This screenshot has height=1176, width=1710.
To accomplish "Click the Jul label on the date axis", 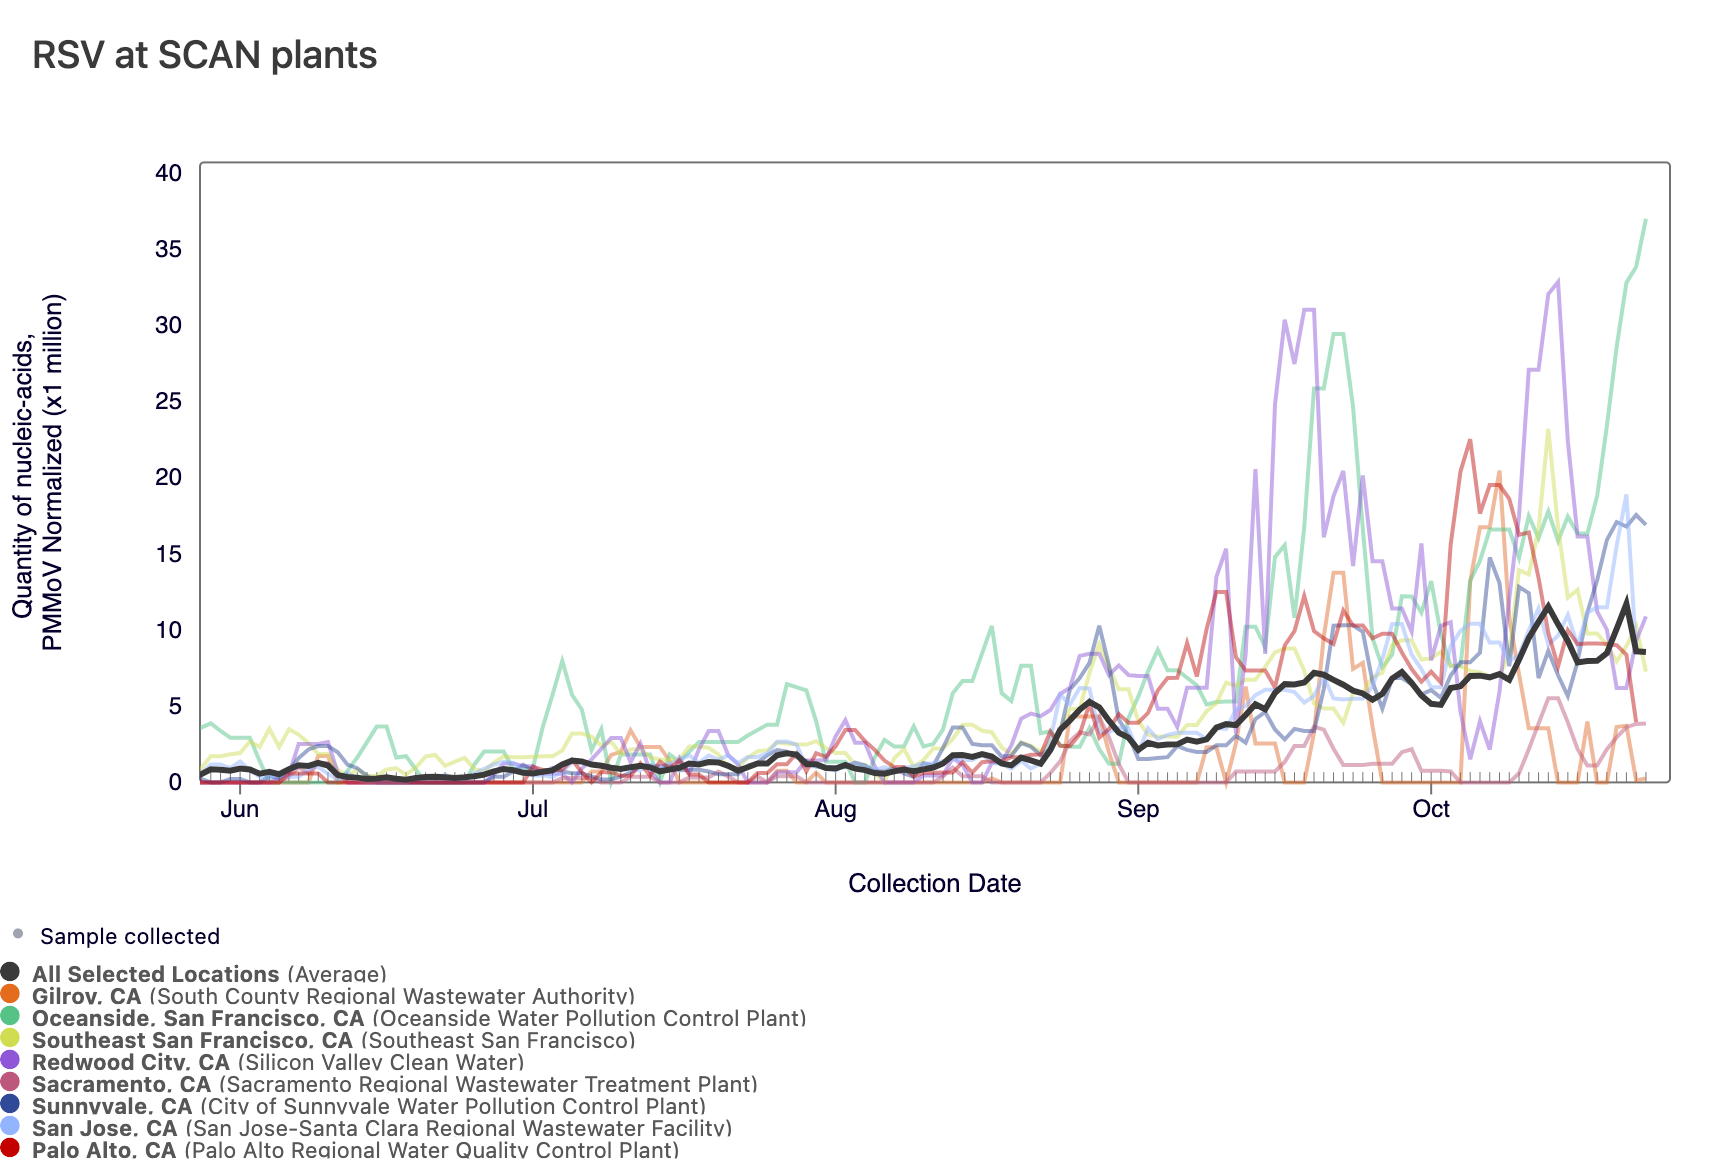I will pos(532,809).
